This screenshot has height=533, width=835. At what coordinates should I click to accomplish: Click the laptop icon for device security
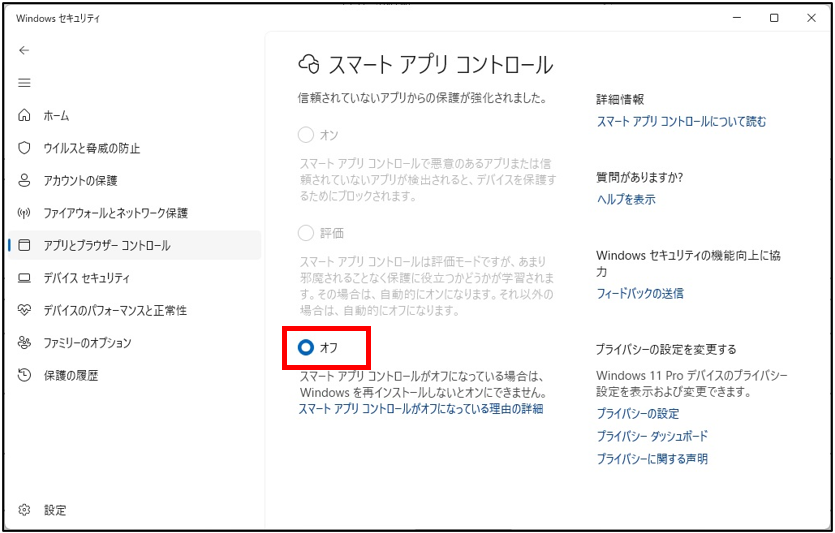[x=24, y=278]
